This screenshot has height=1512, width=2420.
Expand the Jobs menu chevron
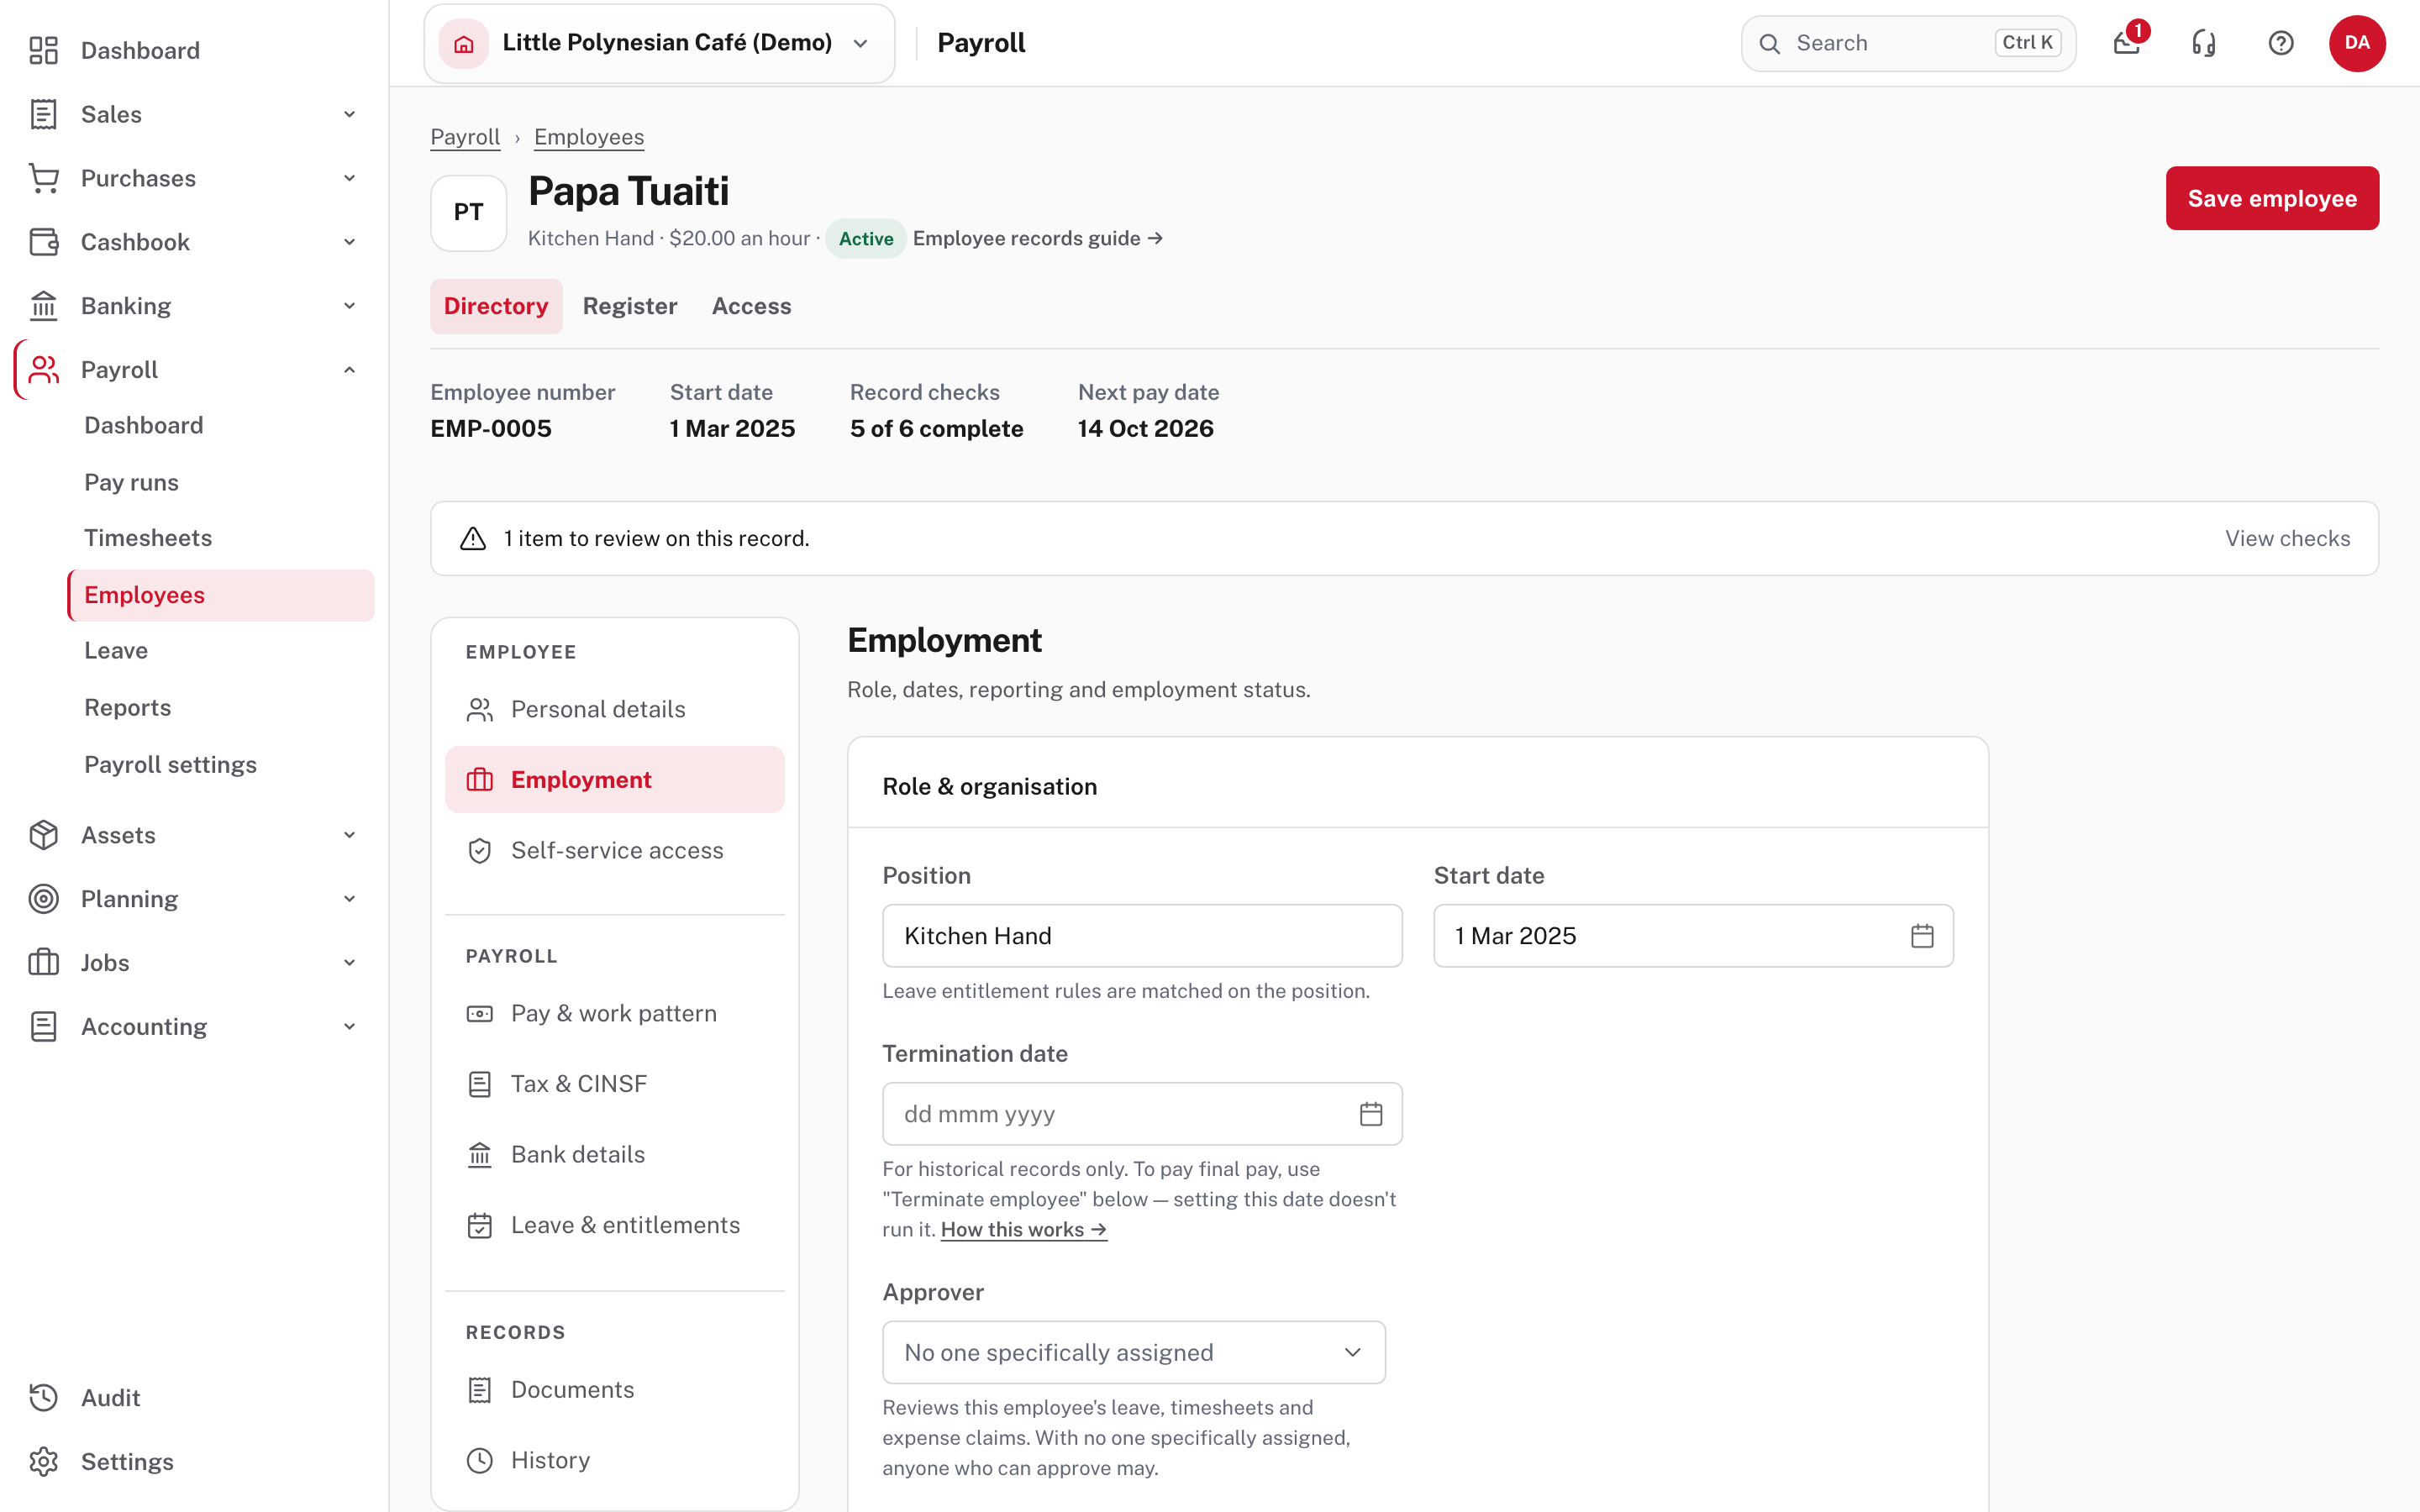pos(350,963)
